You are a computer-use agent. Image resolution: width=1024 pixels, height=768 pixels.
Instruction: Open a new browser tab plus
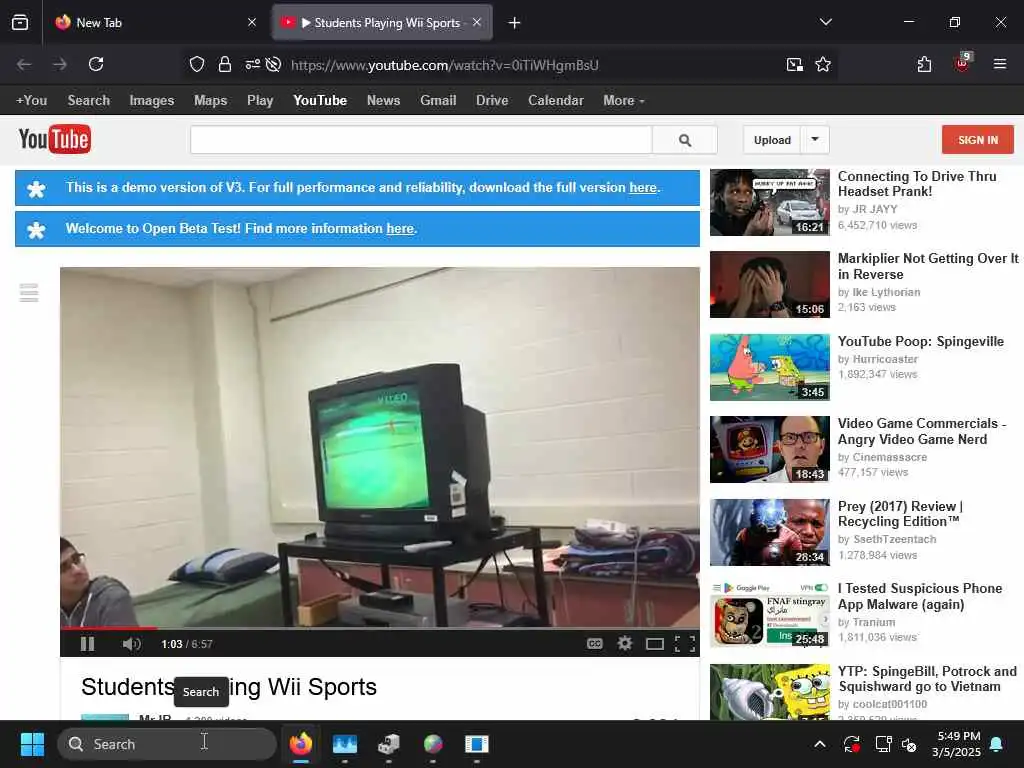(515, 23)
